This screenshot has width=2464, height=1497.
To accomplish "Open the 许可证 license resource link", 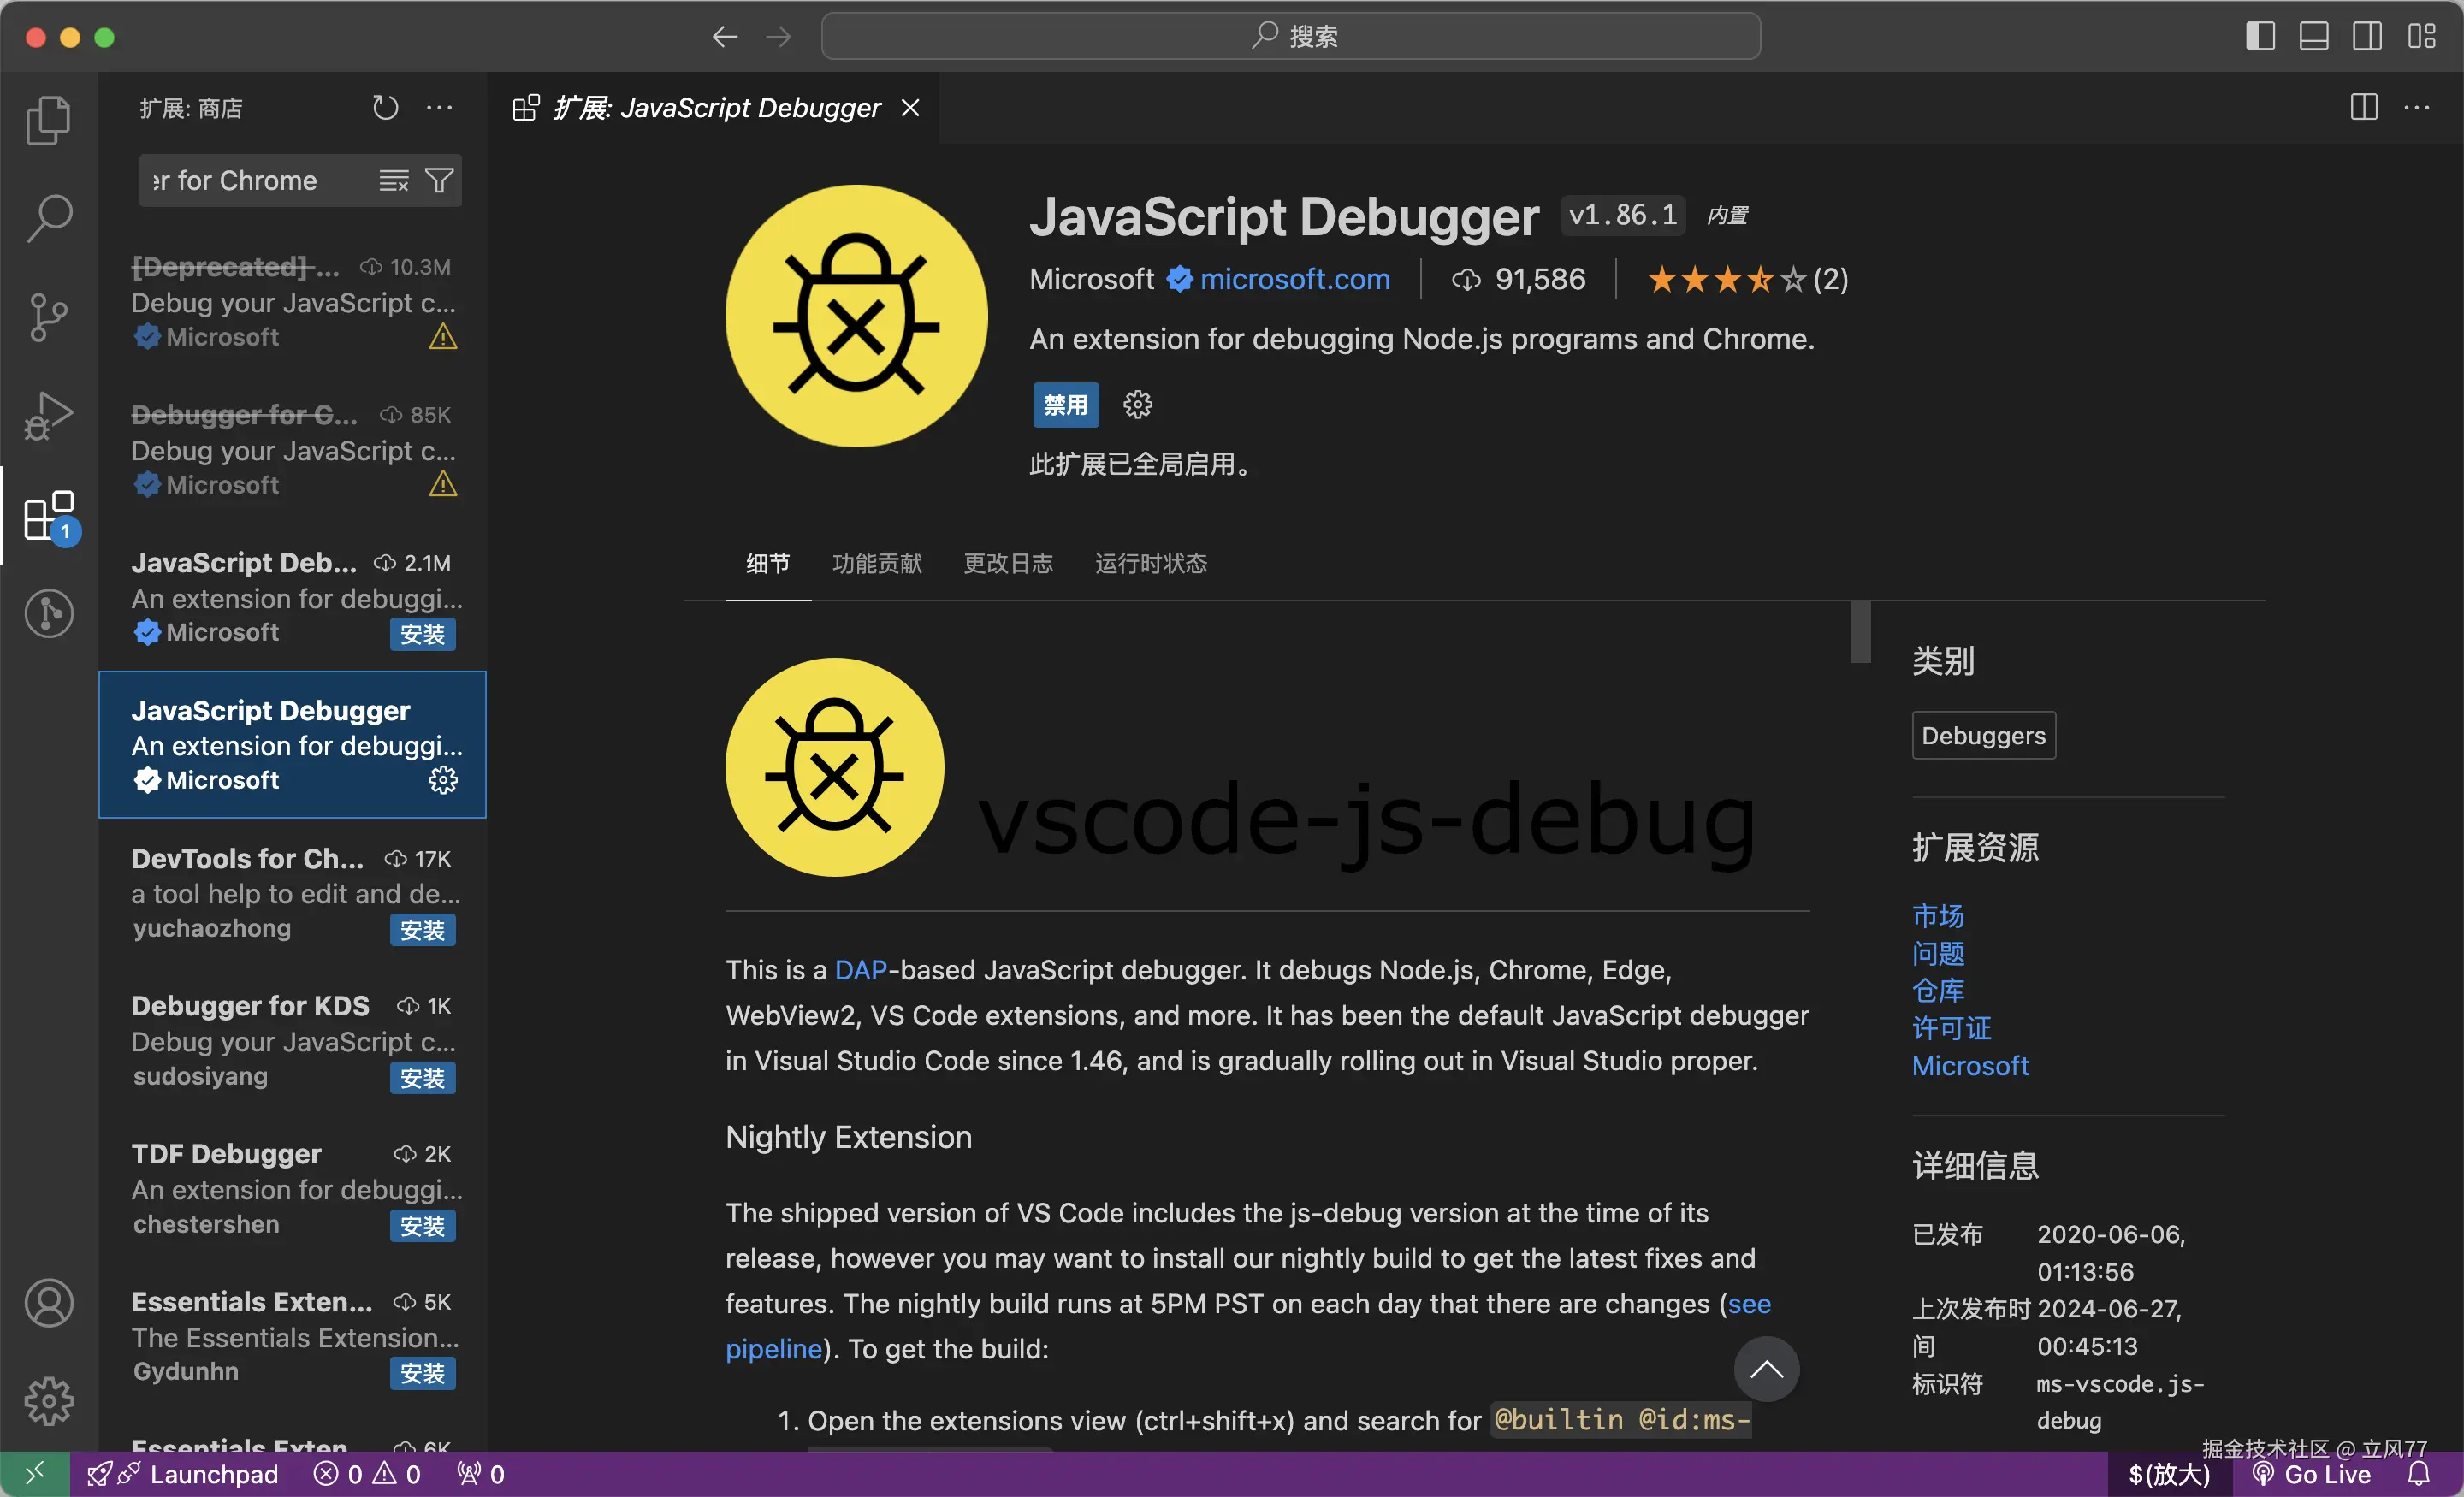I will (1951, 1029).
